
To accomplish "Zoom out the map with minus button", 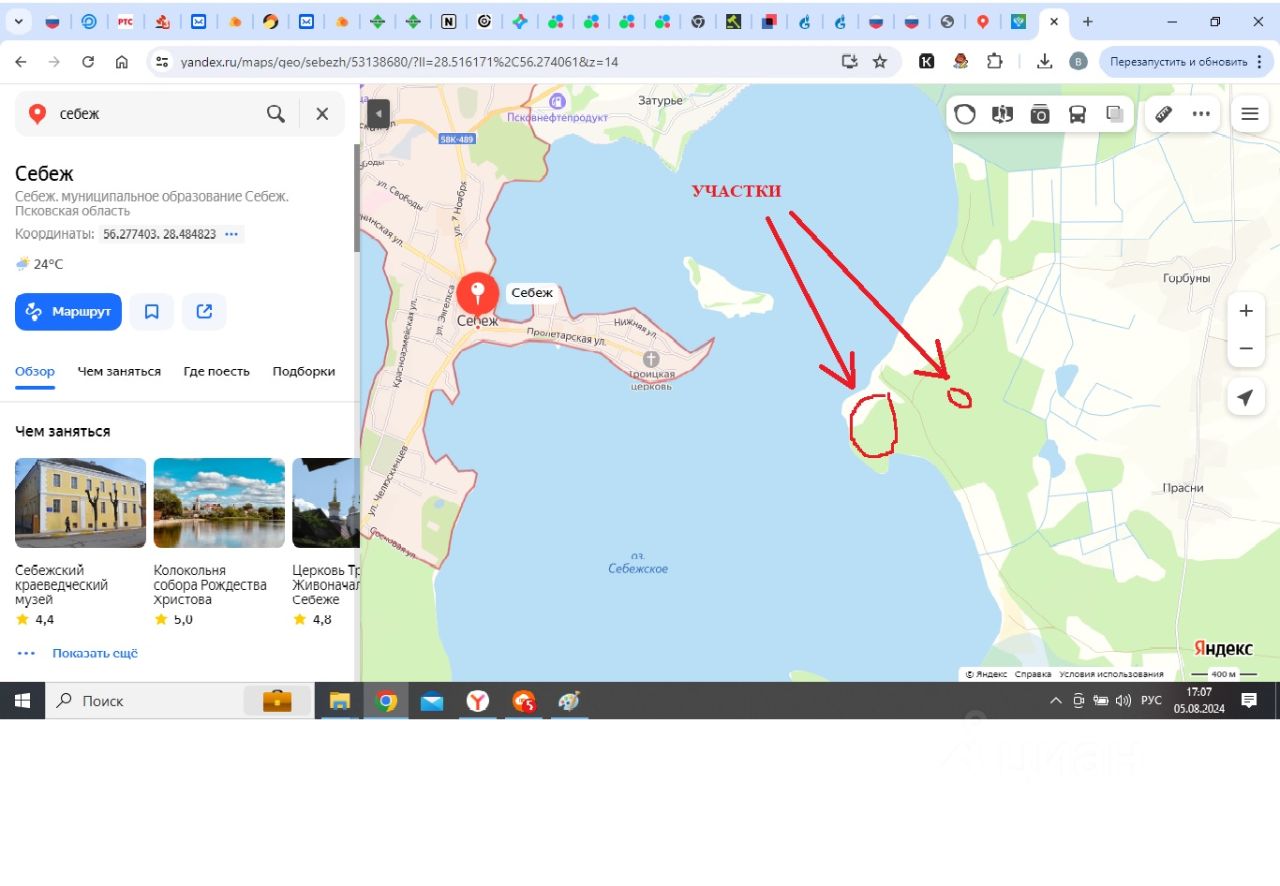I will click(1246, 348).
